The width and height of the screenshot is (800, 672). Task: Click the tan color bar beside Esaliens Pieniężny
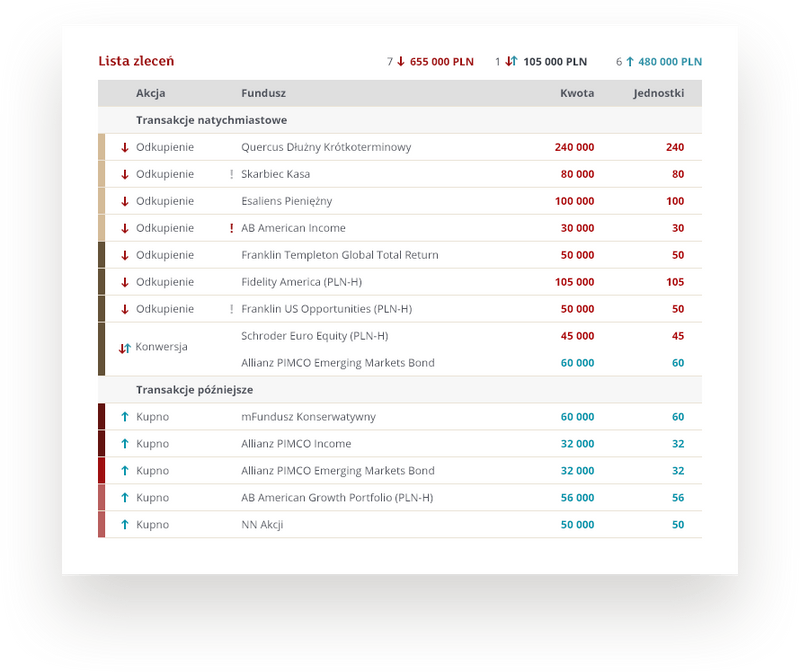coord(101,201)
